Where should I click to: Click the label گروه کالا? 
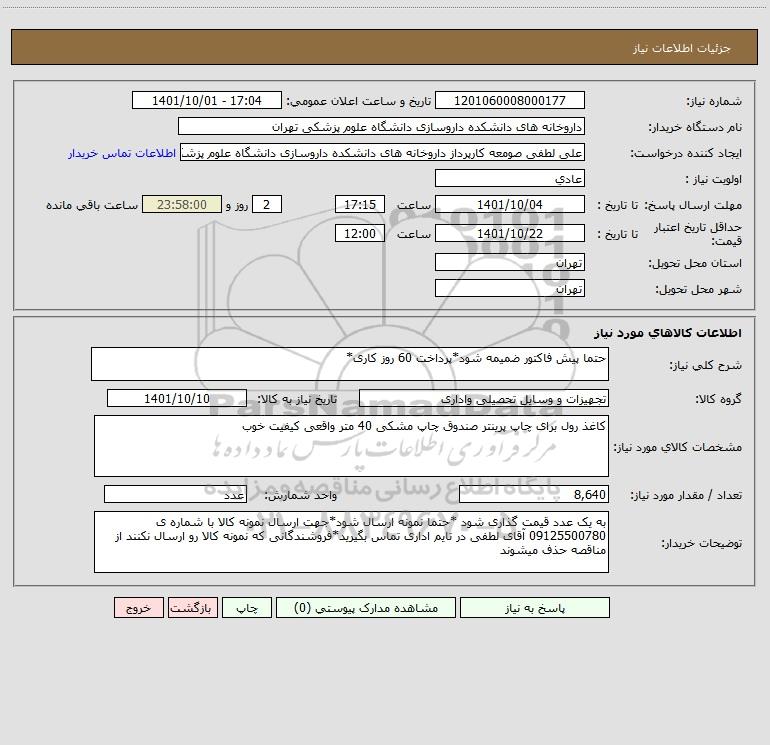click(x=718, y=399)
